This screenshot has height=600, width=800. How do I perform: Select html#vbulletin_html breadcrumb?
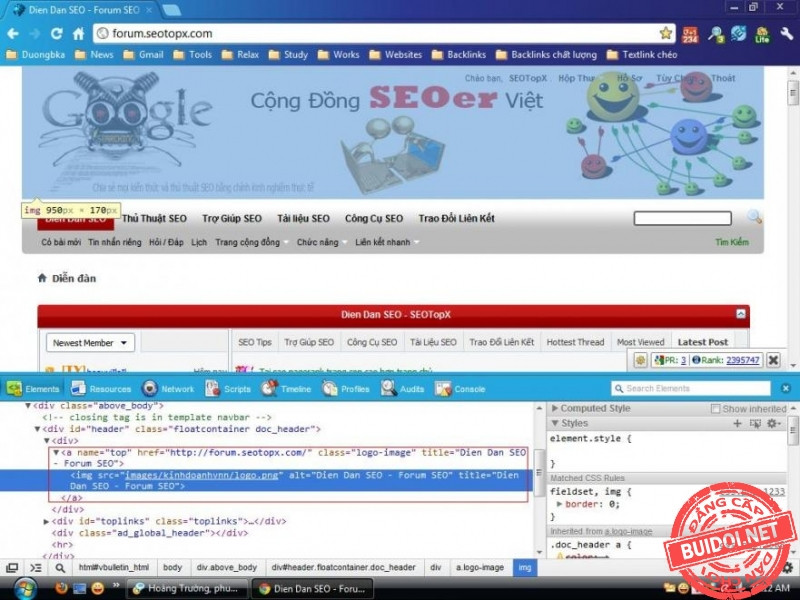114,567
